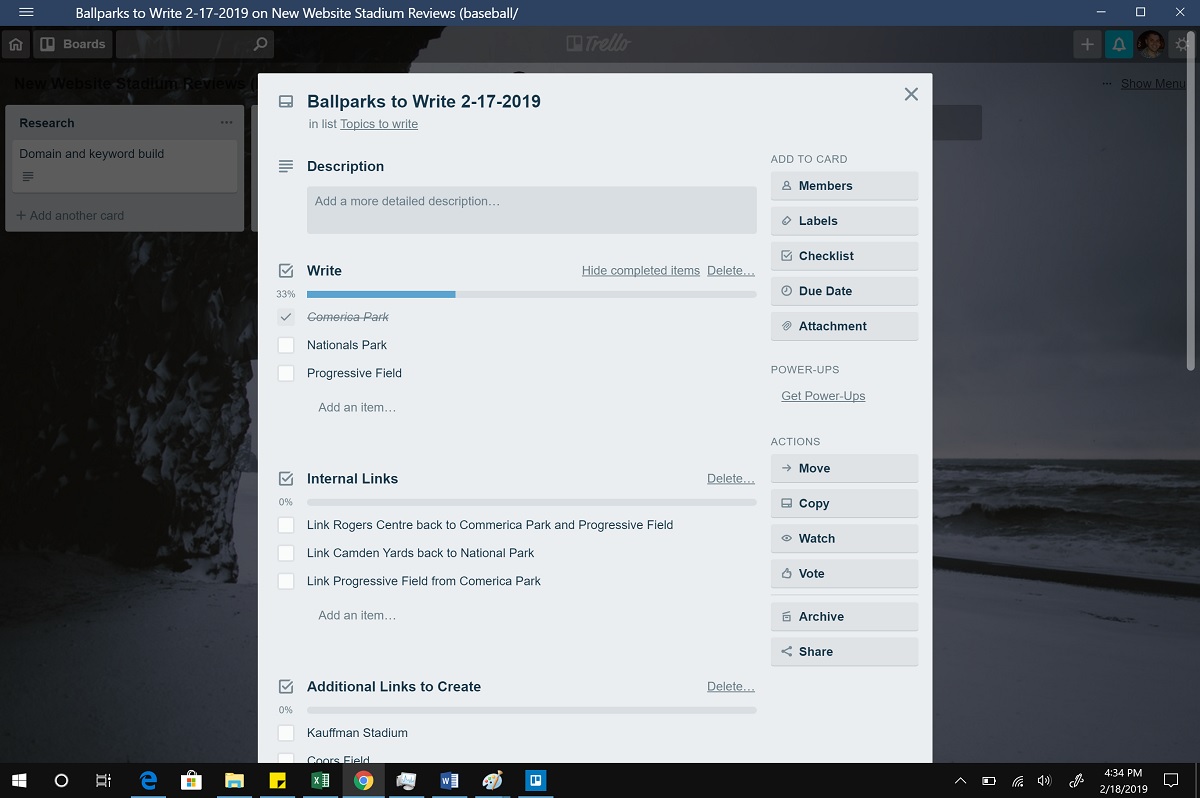Open Sticky Notes from the taskbar
1200x798 pixels.
[x=277, y=780]
